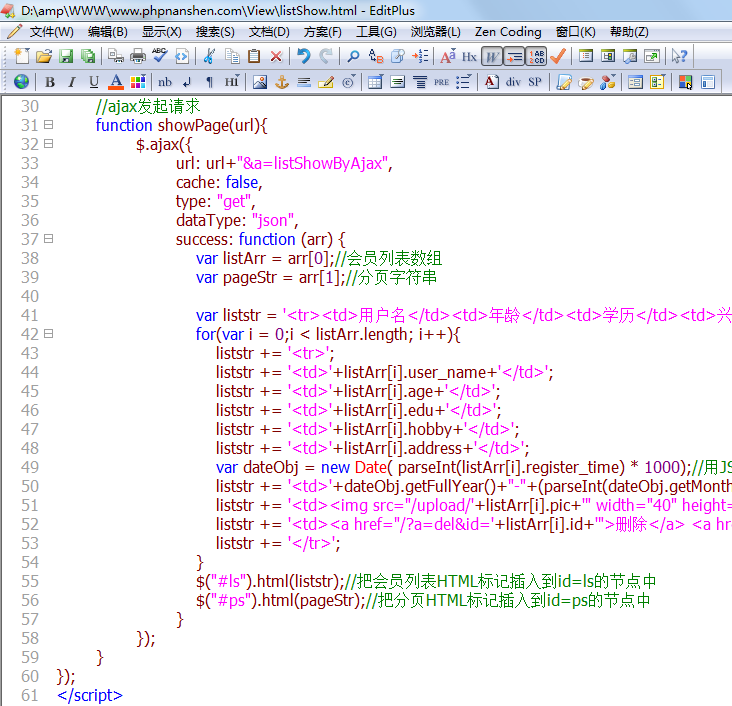Collapse fold at line 42 for loop
Viewport: 732px width, 706px height.
coord(49,334)
